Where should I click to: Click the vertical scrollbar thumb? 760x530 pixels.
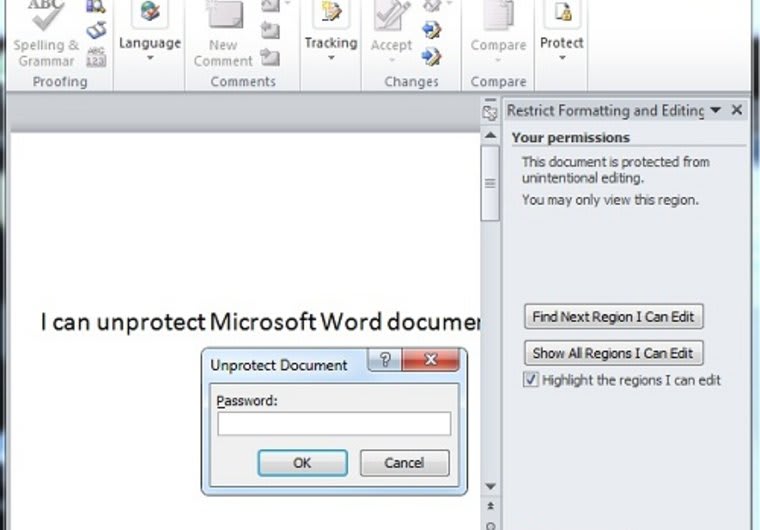[491, 184]
